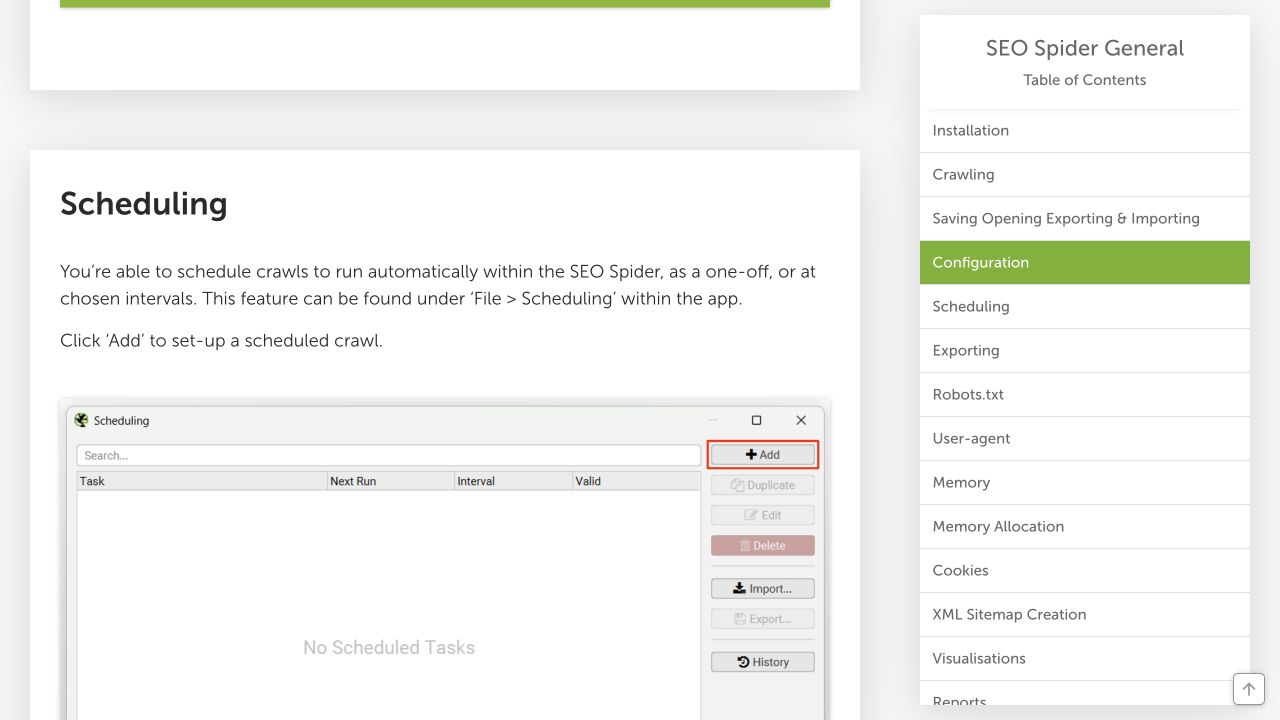Viewport: 1280px width, 720px height.
Task: Open Saving Opening Exporting & Importing link
Action: tap(1085, 219)
